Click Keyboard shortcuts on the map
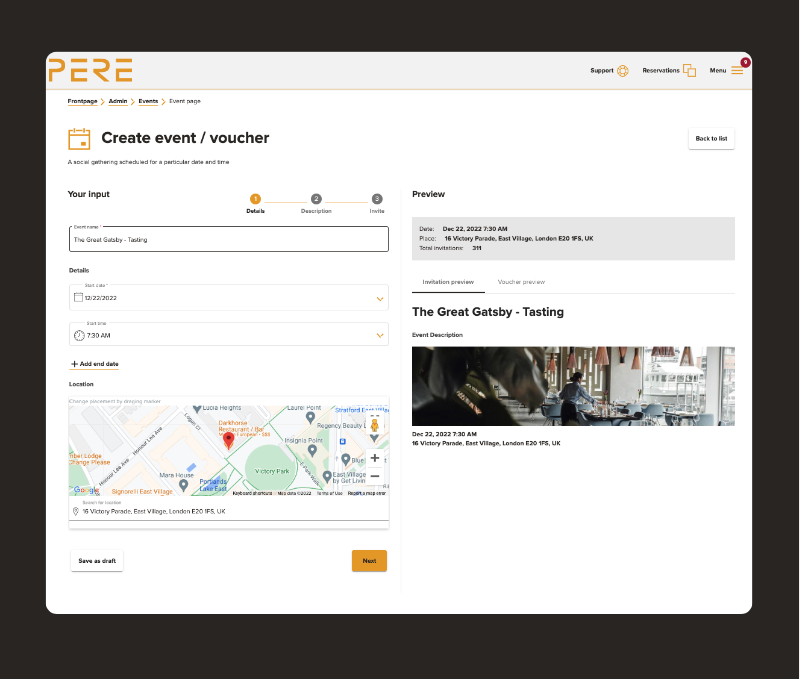The height and width of the screenshot is (679, 800). click(x=252, y=493)
